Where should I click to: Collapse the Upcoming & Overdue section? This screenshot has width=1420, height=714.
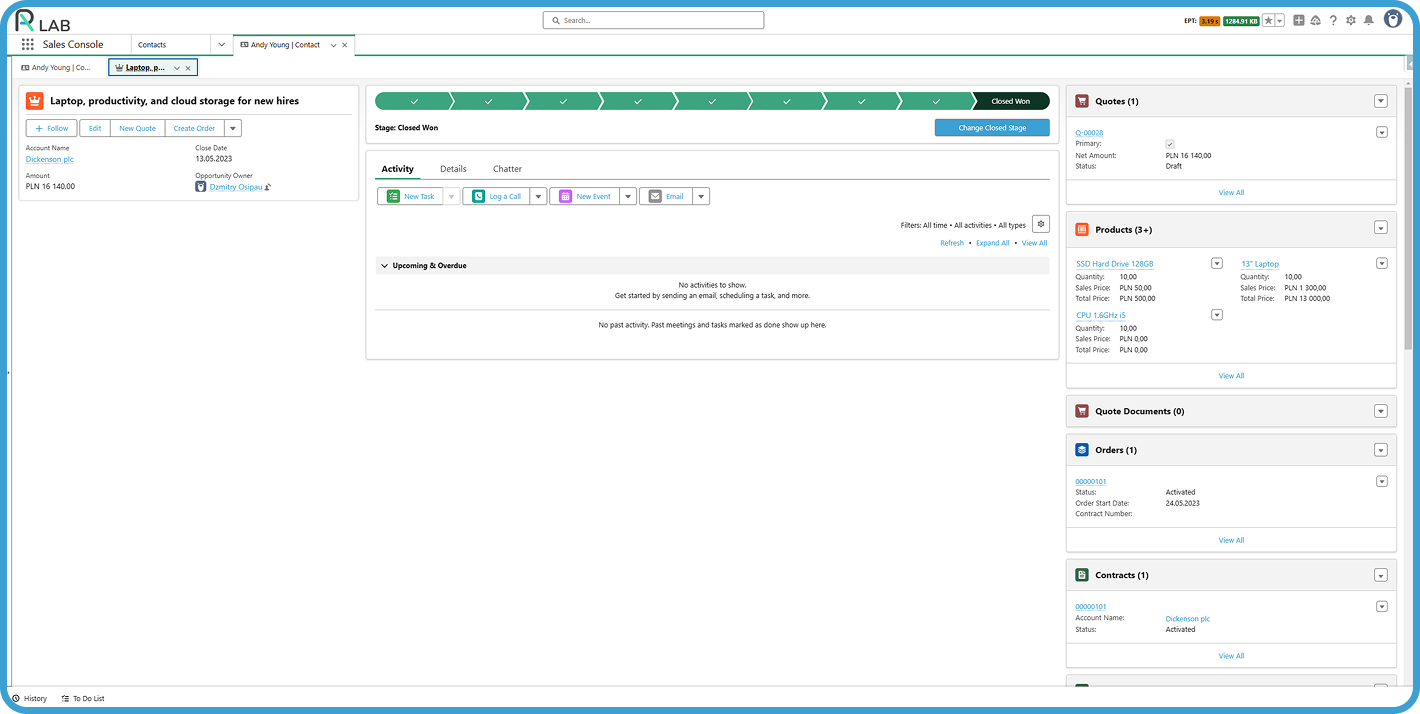coord(385,266)
